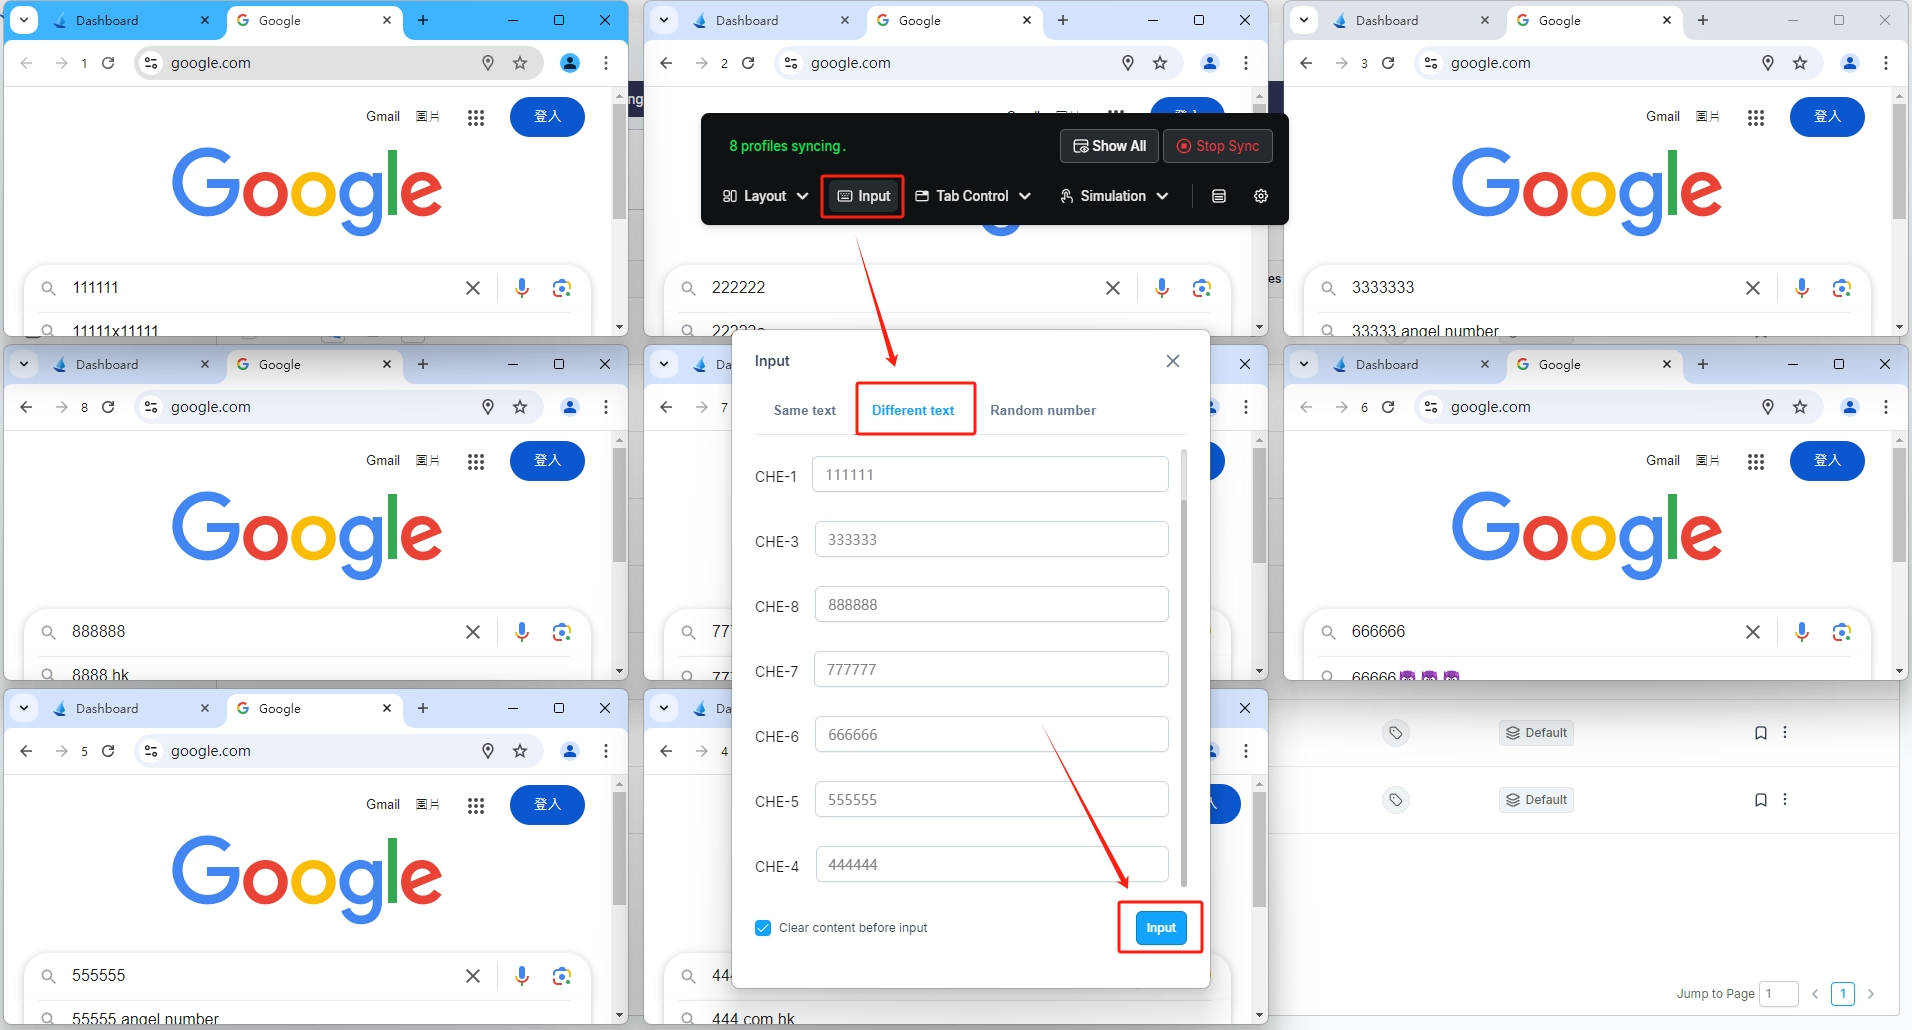Image resolution: width=1912 pixels, height=1030 pixels.
Task: Close the Input dialog
Action: [x=1173, y=361]
